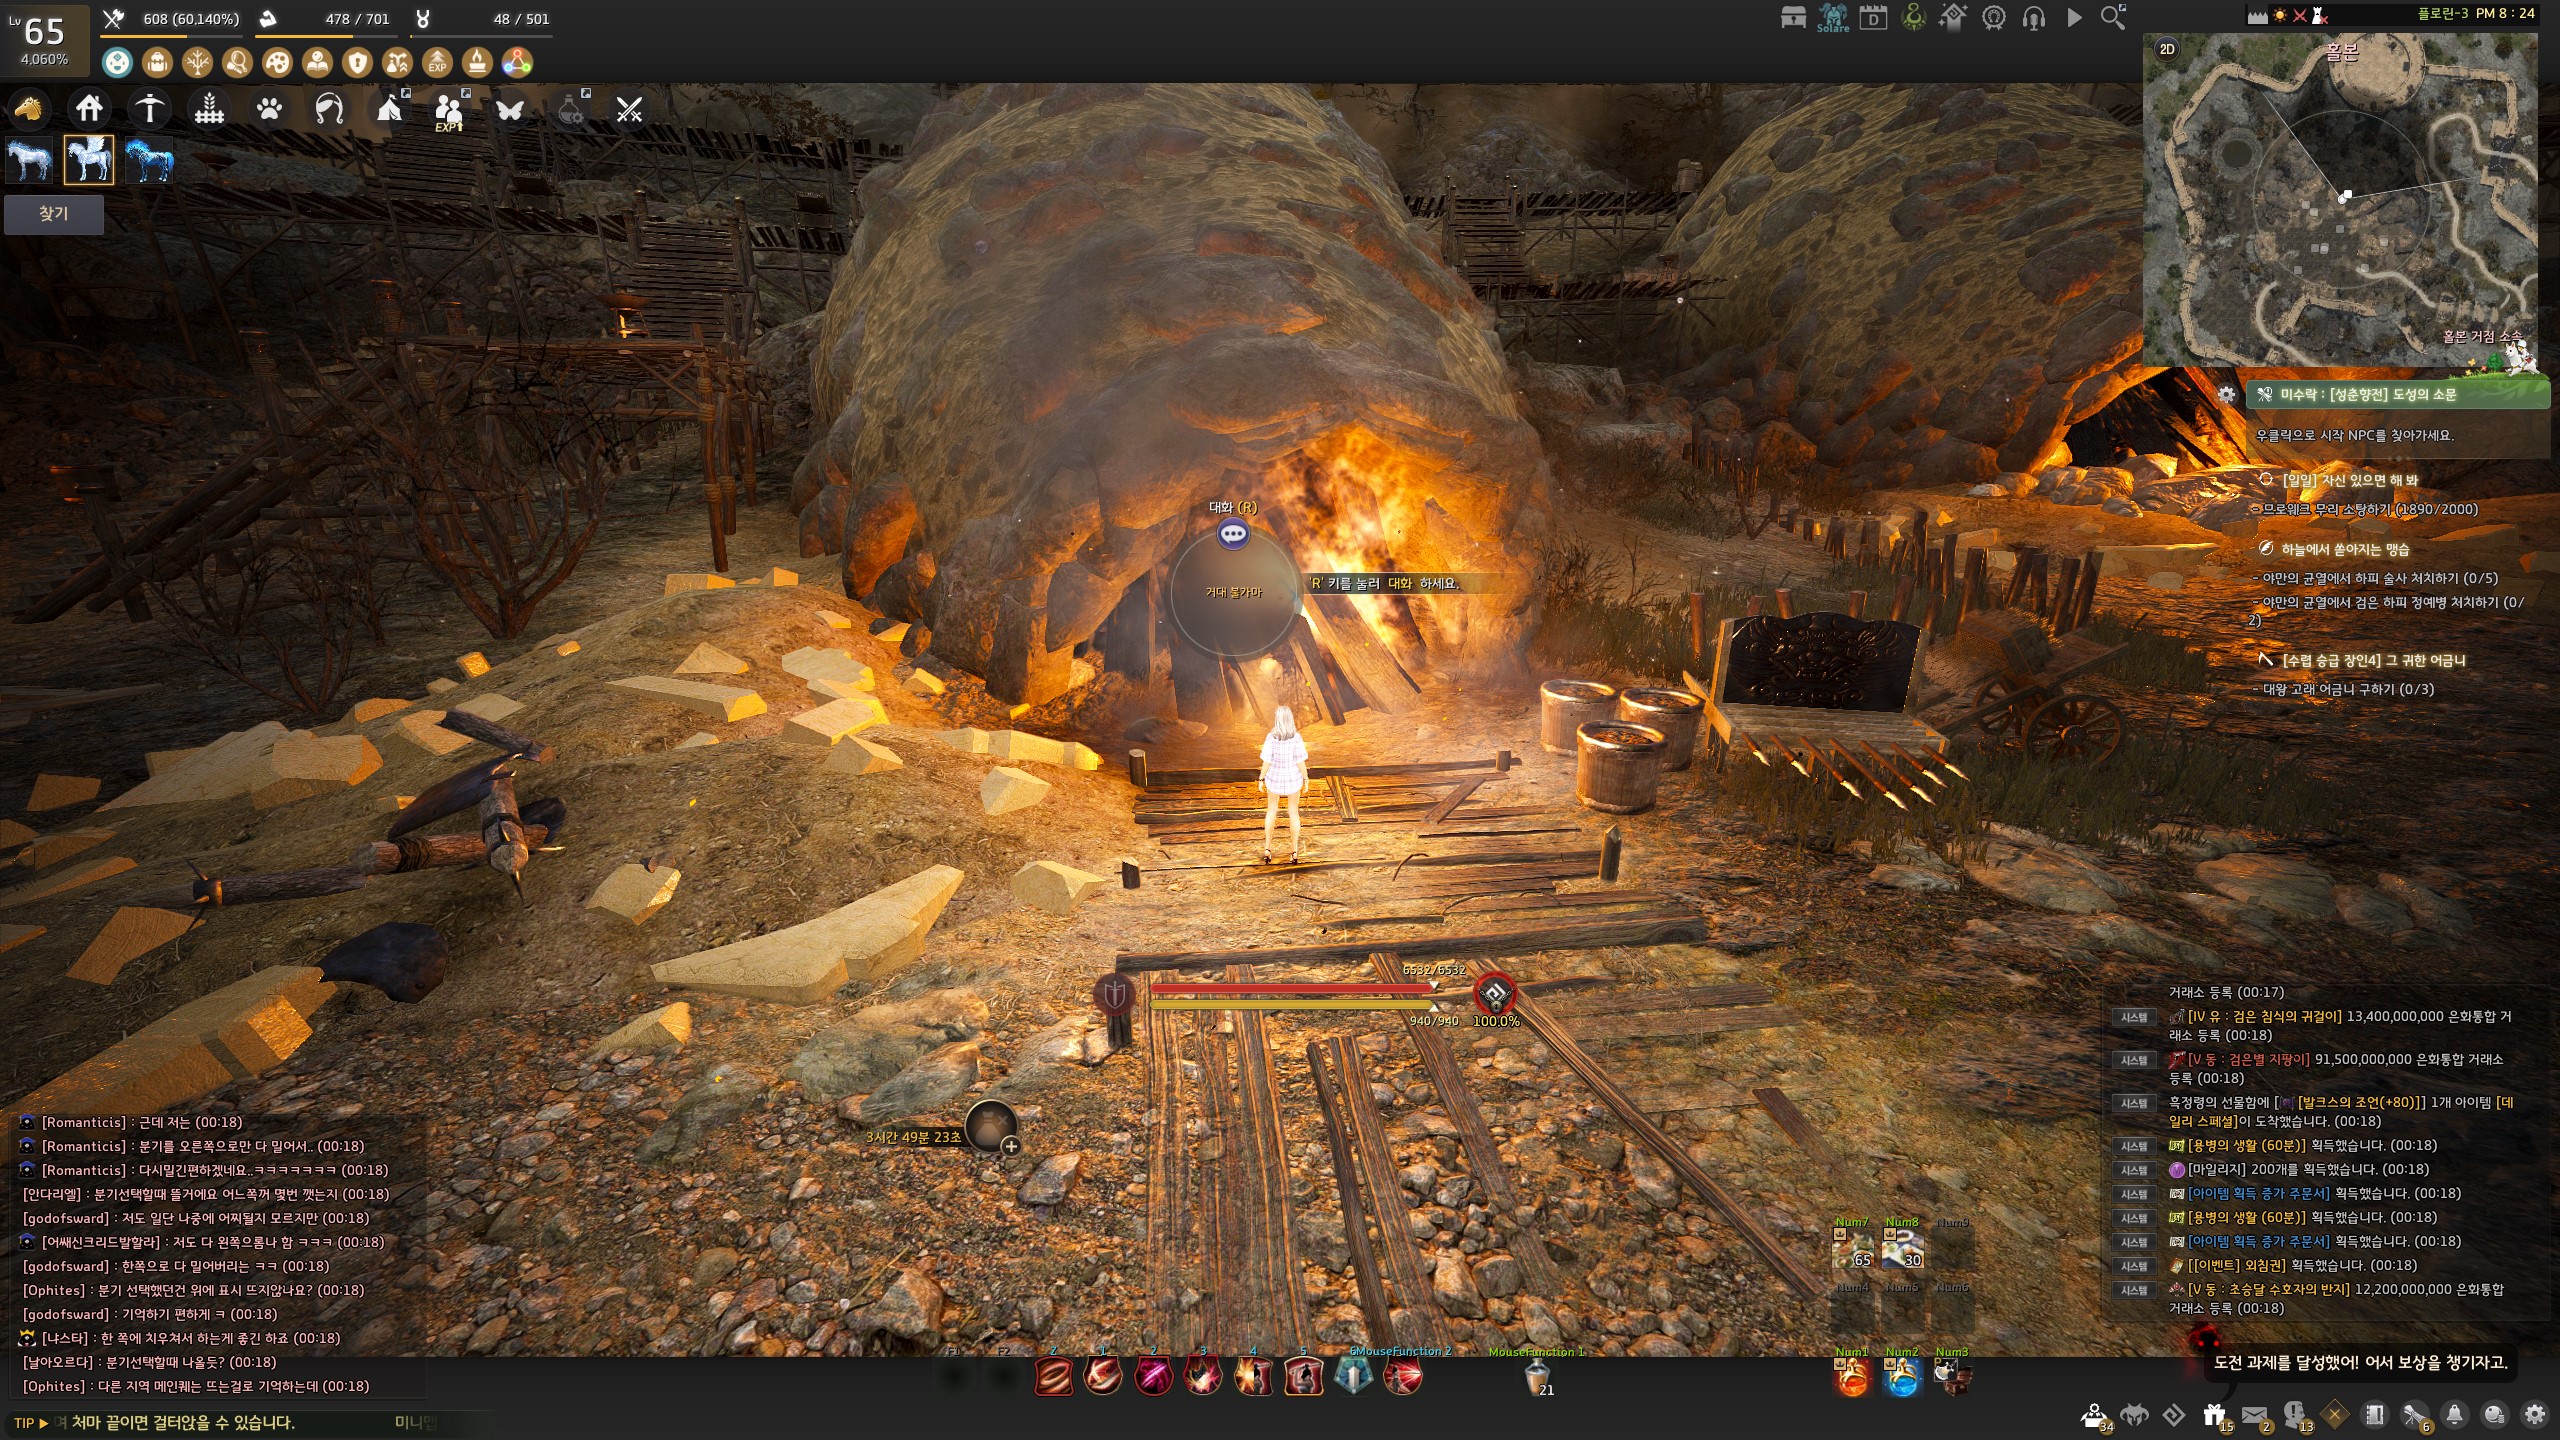Expand the quest 하늘에서 쏟아지는 땅습
2560x1440 pixels.
[x=2344, y=549]
